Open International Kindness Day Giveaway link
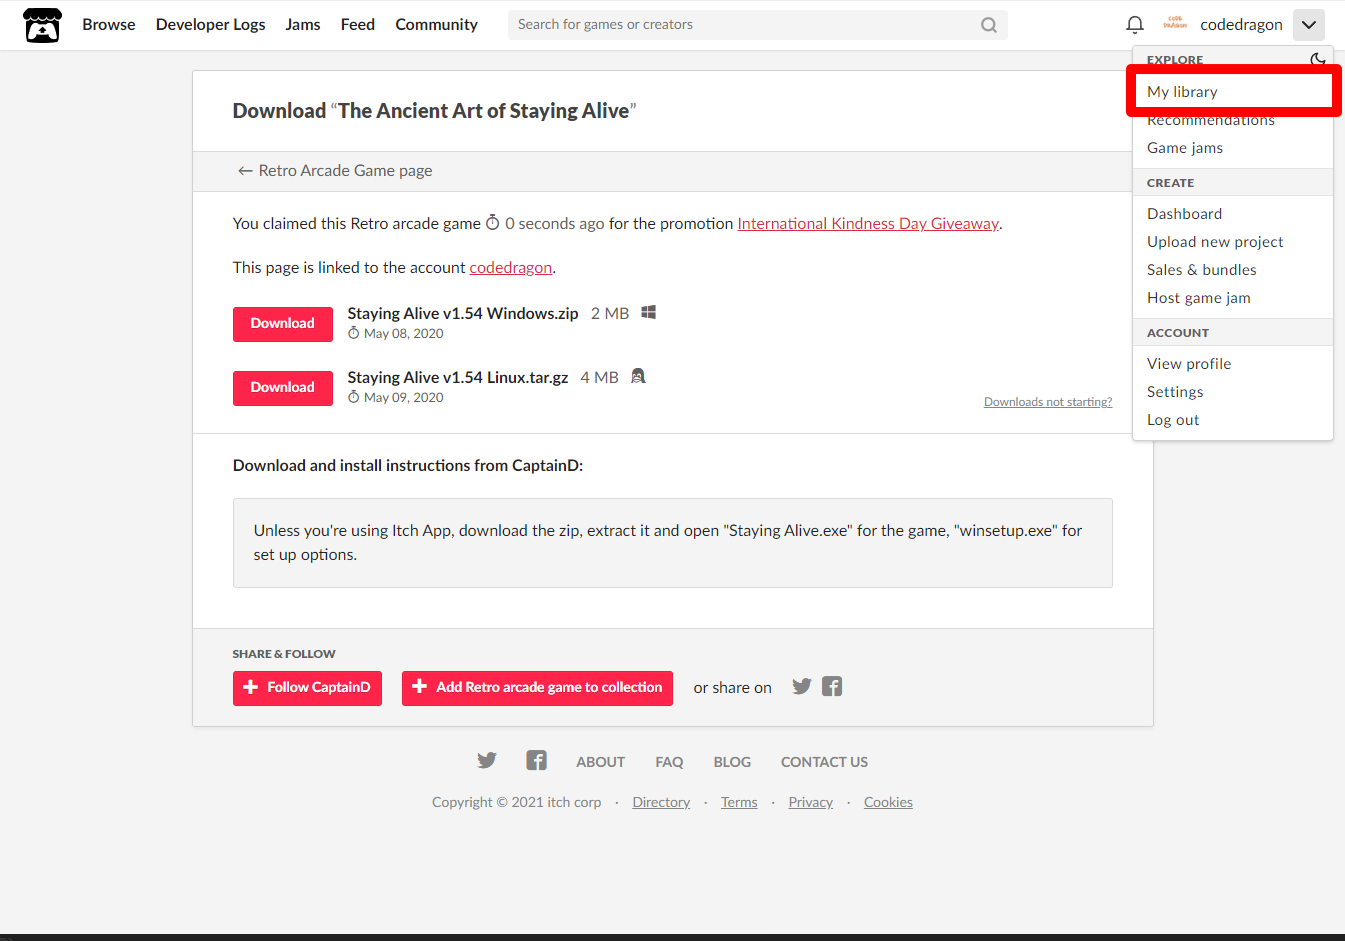 [x=868, y=224]
